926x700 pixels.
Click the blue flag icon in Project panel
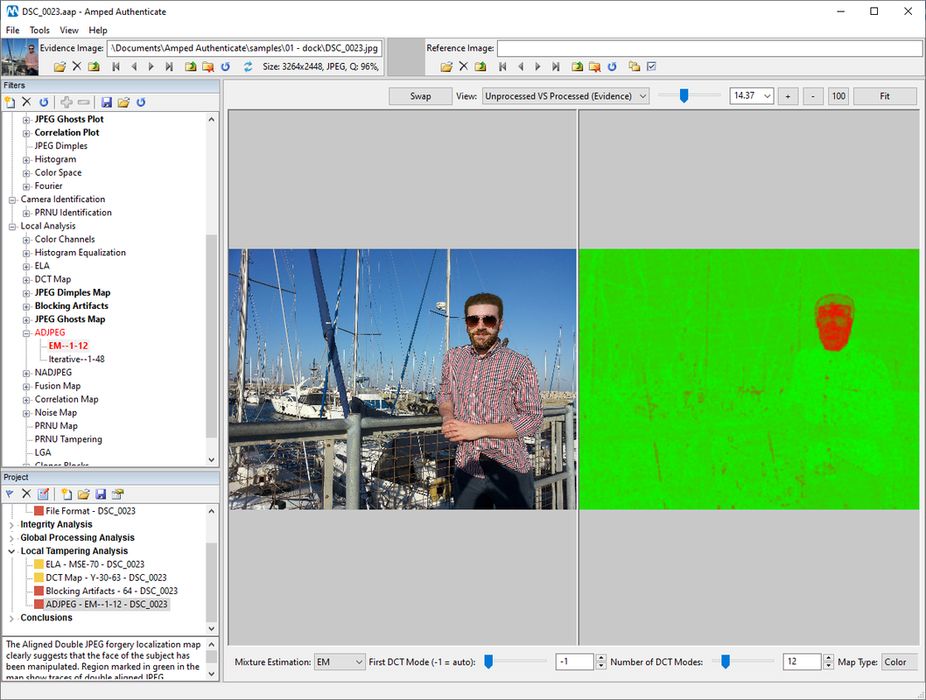coord(10,494)
